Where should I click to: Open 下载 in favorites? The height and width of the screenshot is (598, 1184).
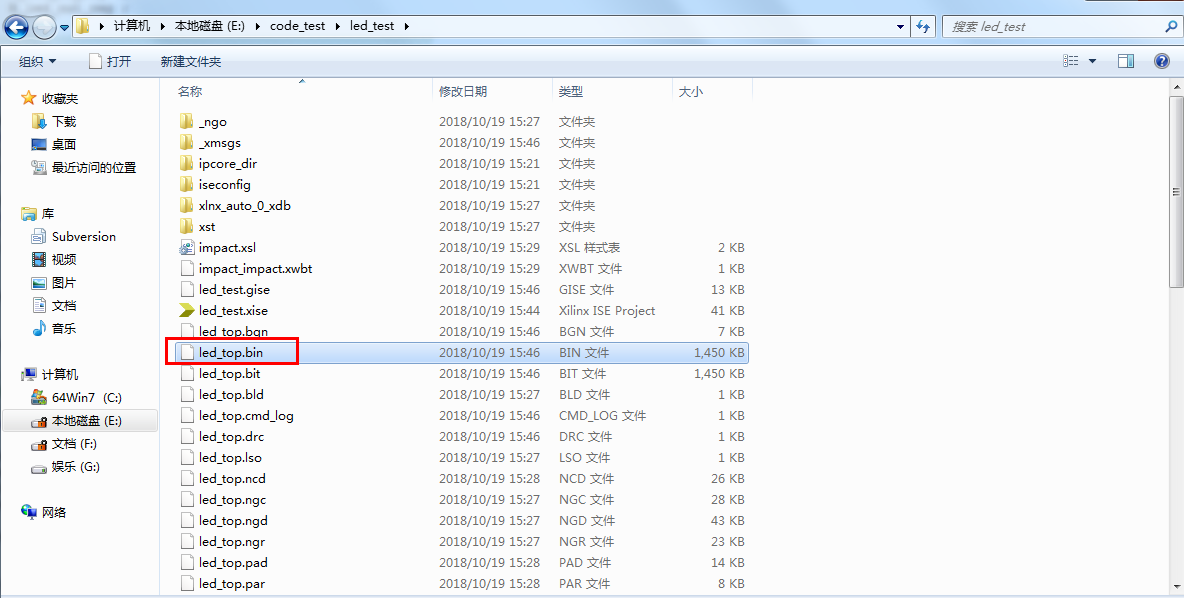[64, 121]
